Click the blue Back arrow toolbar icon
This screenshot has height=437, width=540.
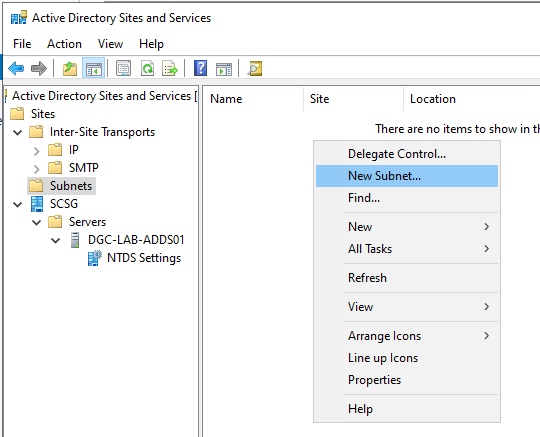(x=16, y=69)
